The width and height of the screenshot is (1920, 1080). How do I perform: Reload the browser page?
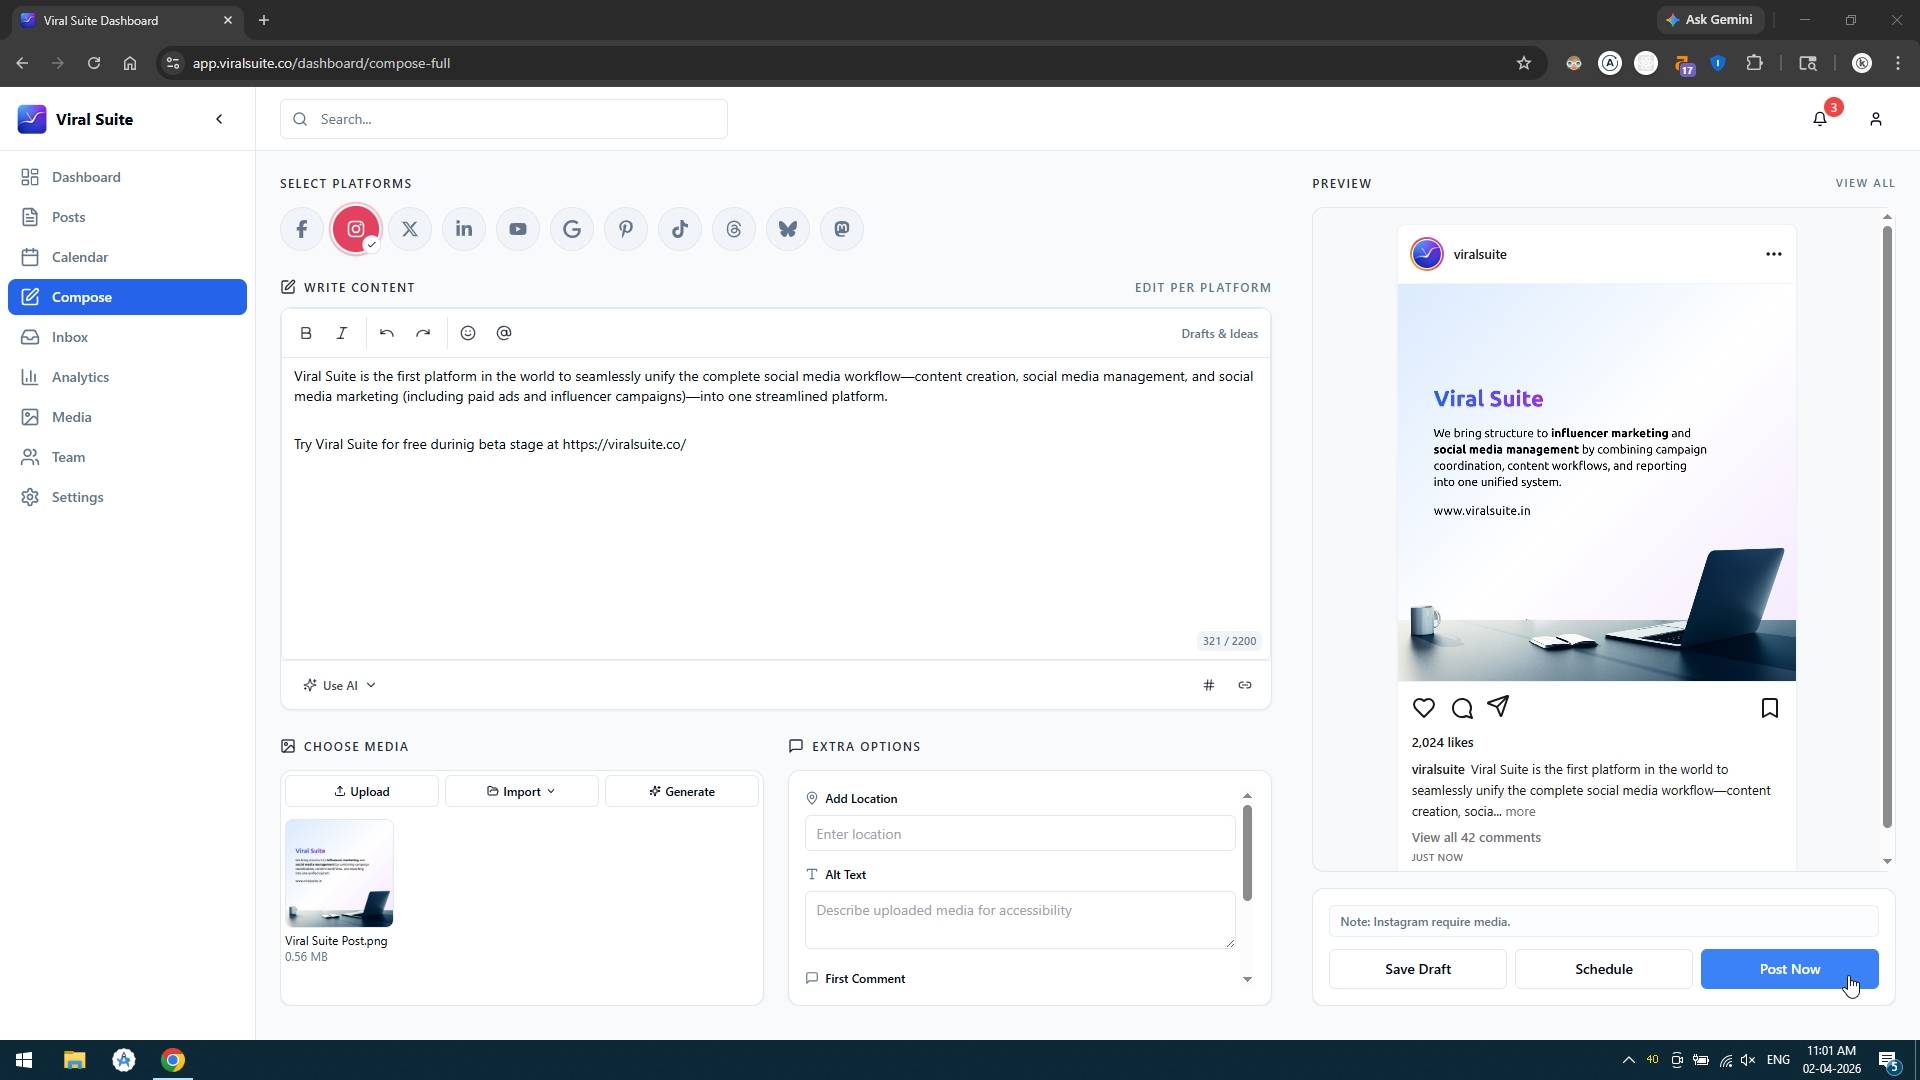click(x=94, y=63)
